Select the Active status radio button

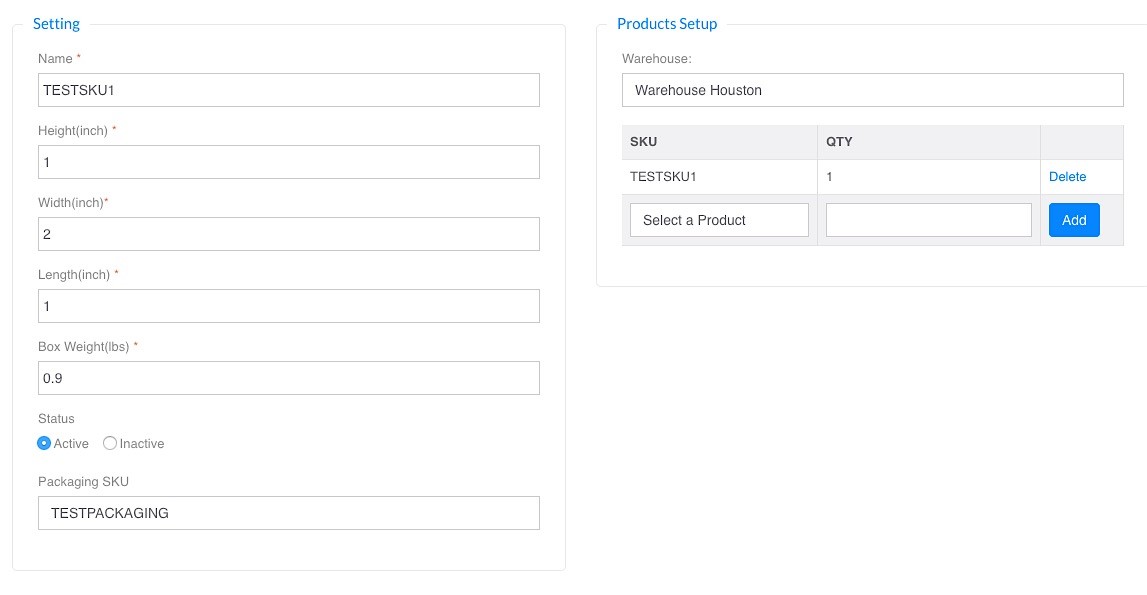[x=44, y=444]
